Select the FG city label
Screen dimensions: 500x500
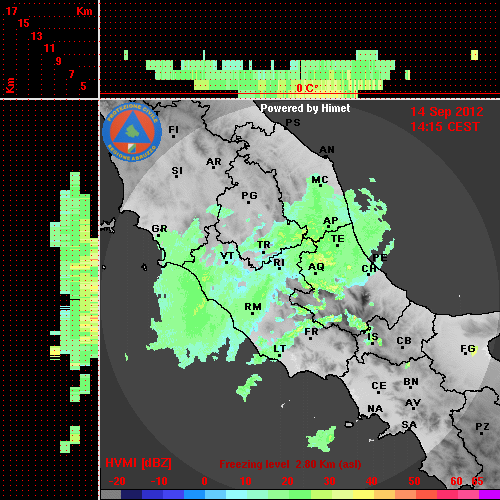[467, 349]
